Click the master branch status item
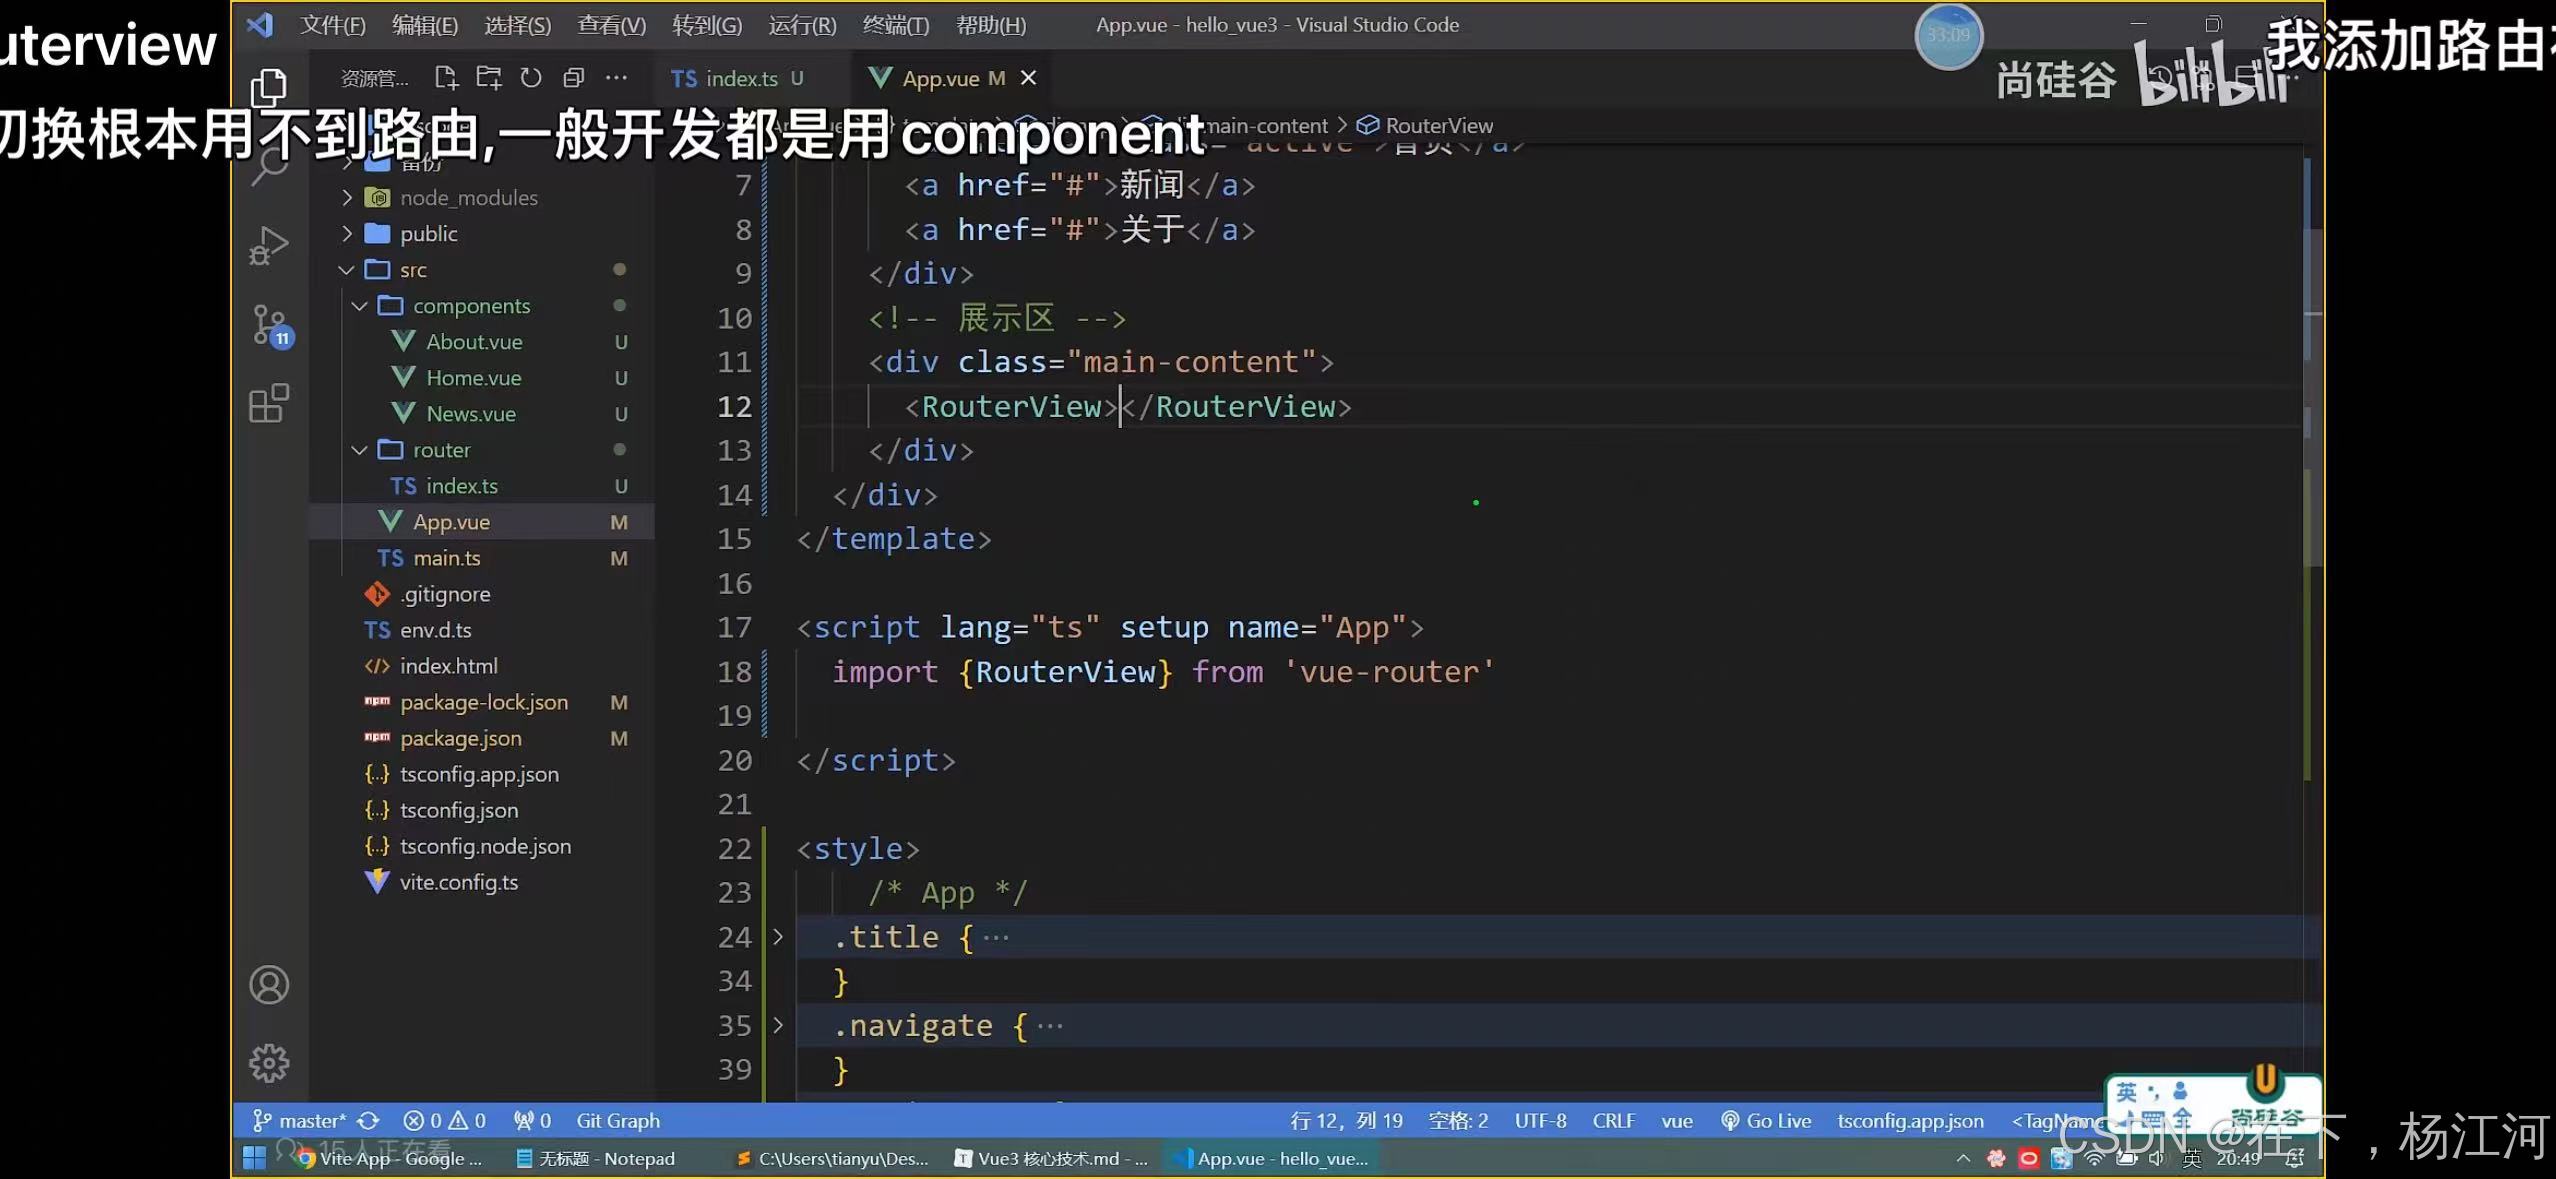2556x1179 pixels. coord(299,1121)
